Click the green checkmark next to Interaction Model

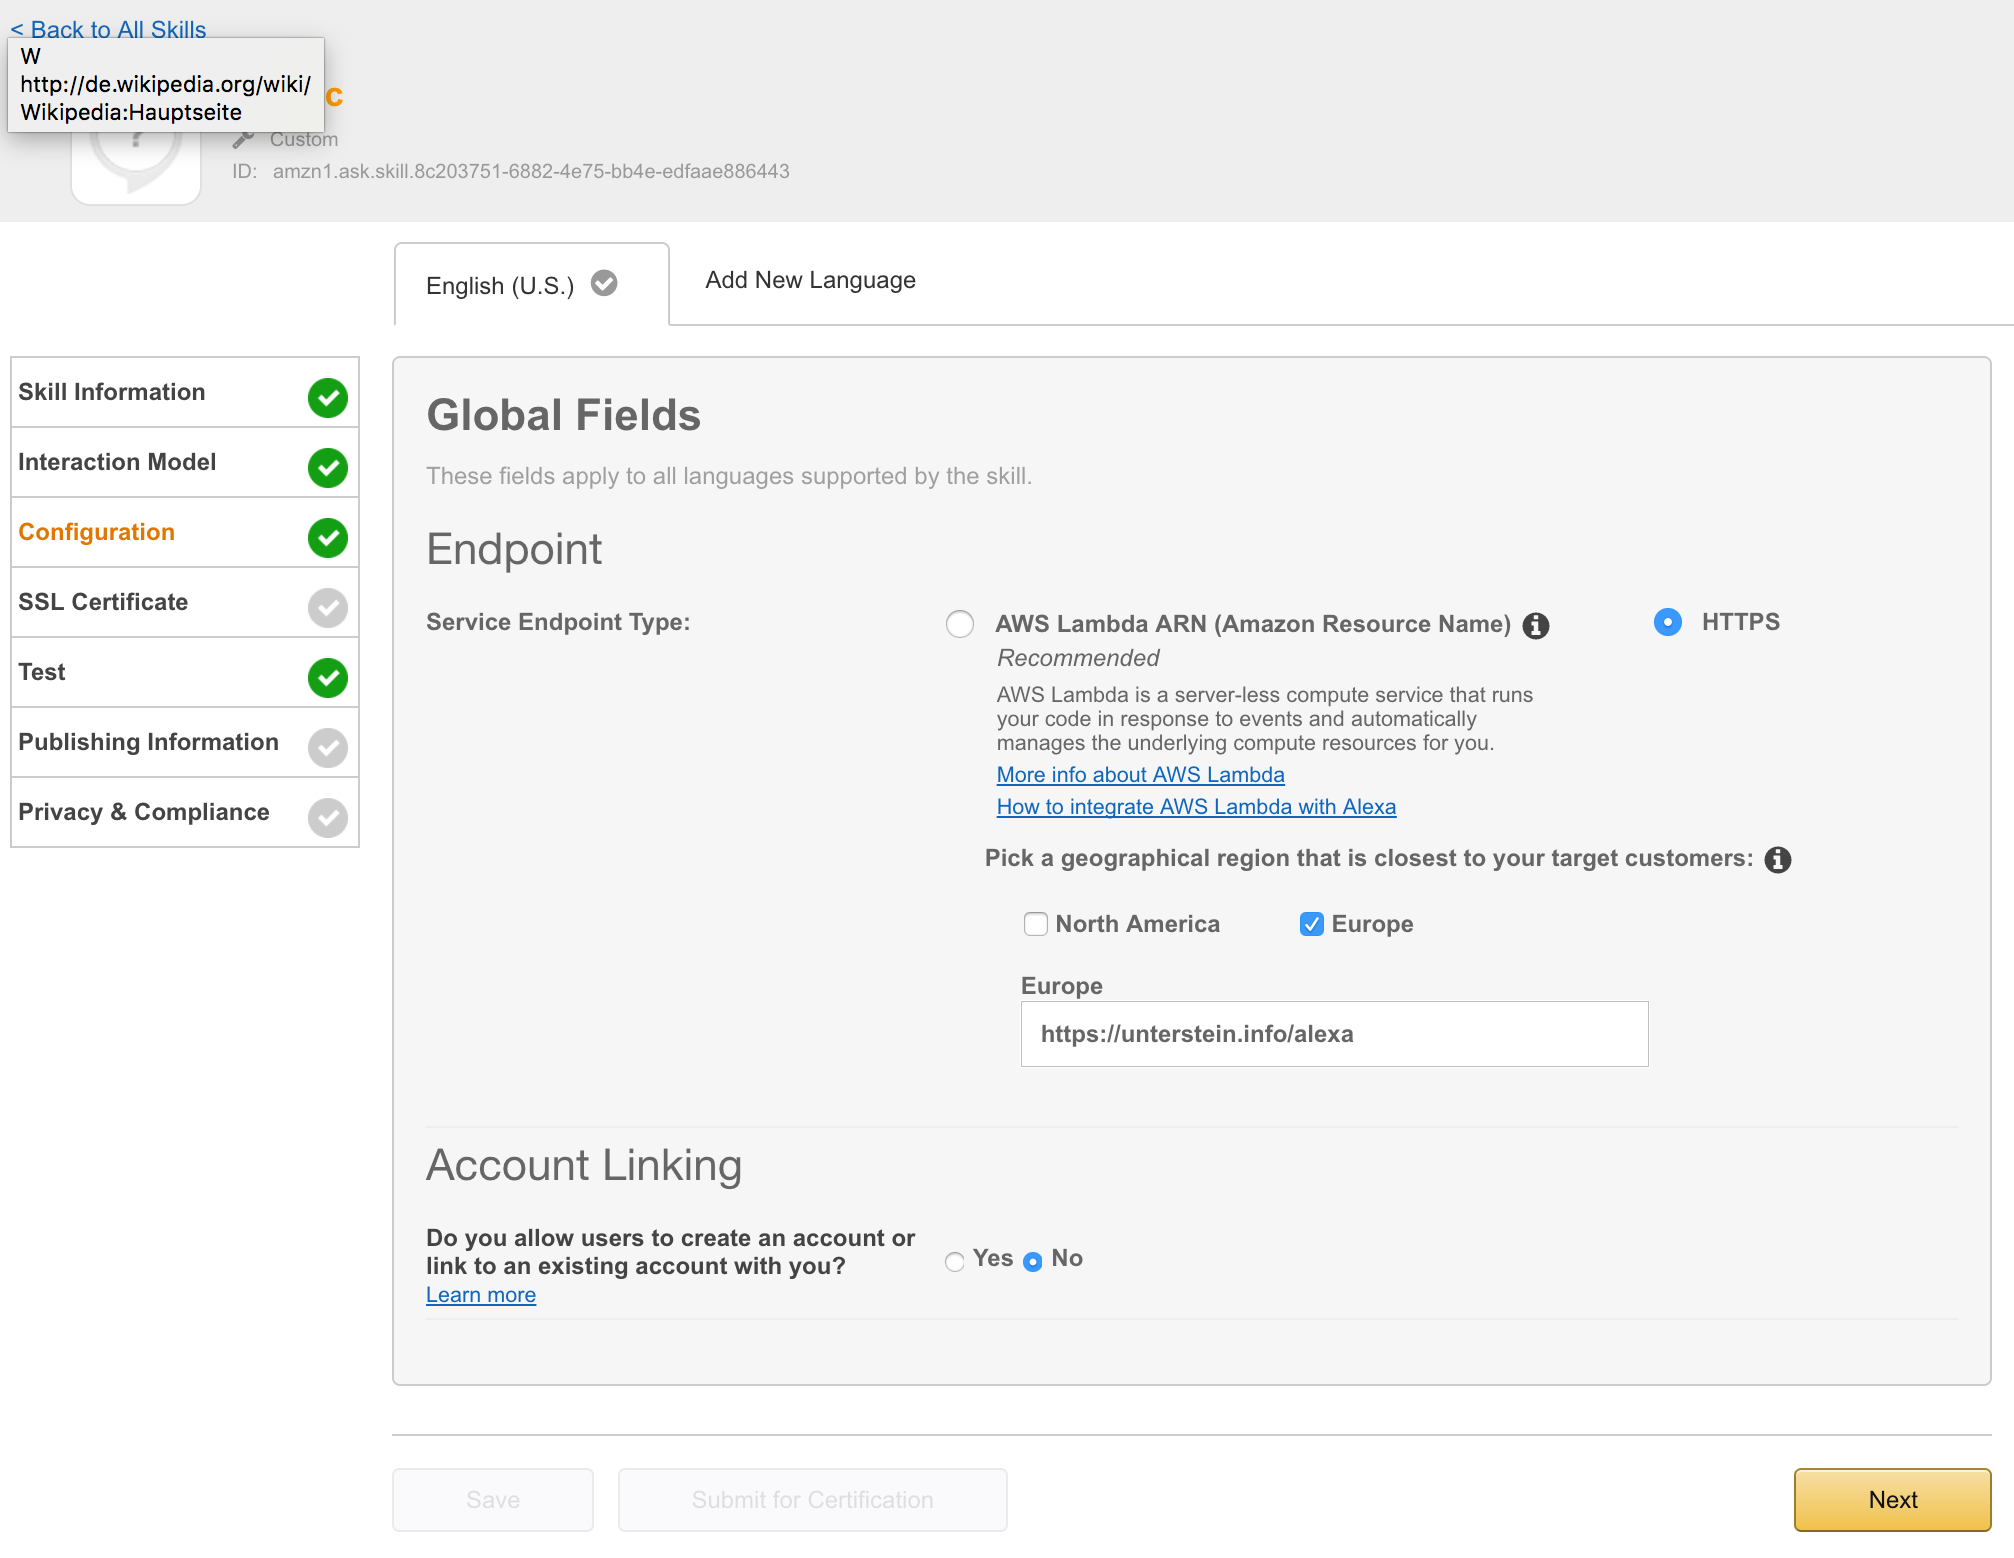pos(328,468)
